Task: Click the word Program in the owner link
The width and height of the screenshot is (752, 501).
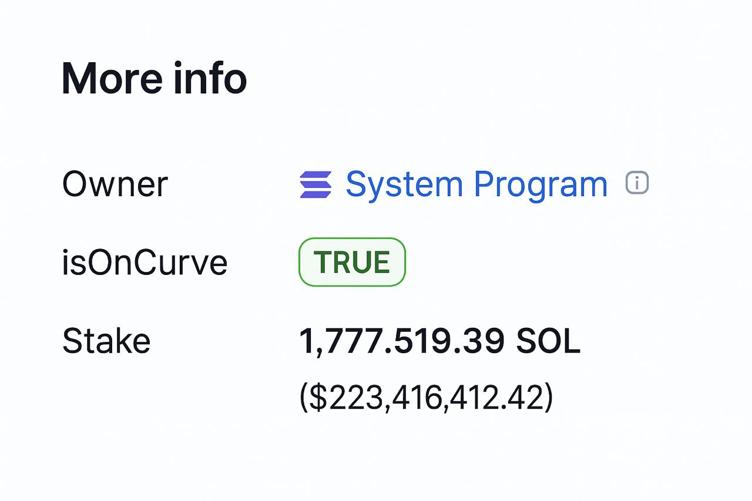Action: 540,186
